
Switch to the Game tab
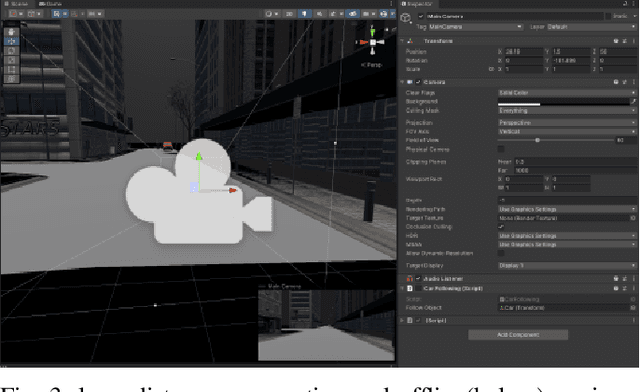(x=50, y=4)
